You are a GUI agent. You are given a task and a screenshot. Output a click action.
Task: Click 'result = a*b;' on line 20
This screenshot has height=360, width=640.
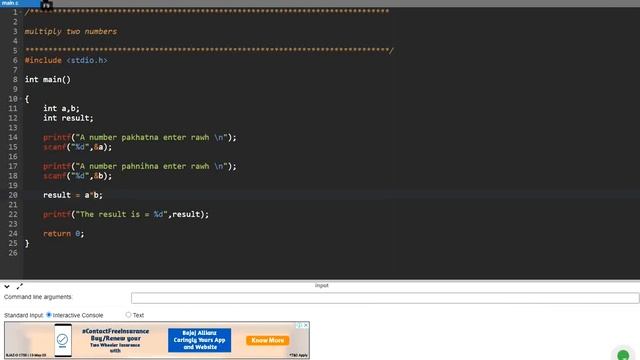tap(73, 195)
